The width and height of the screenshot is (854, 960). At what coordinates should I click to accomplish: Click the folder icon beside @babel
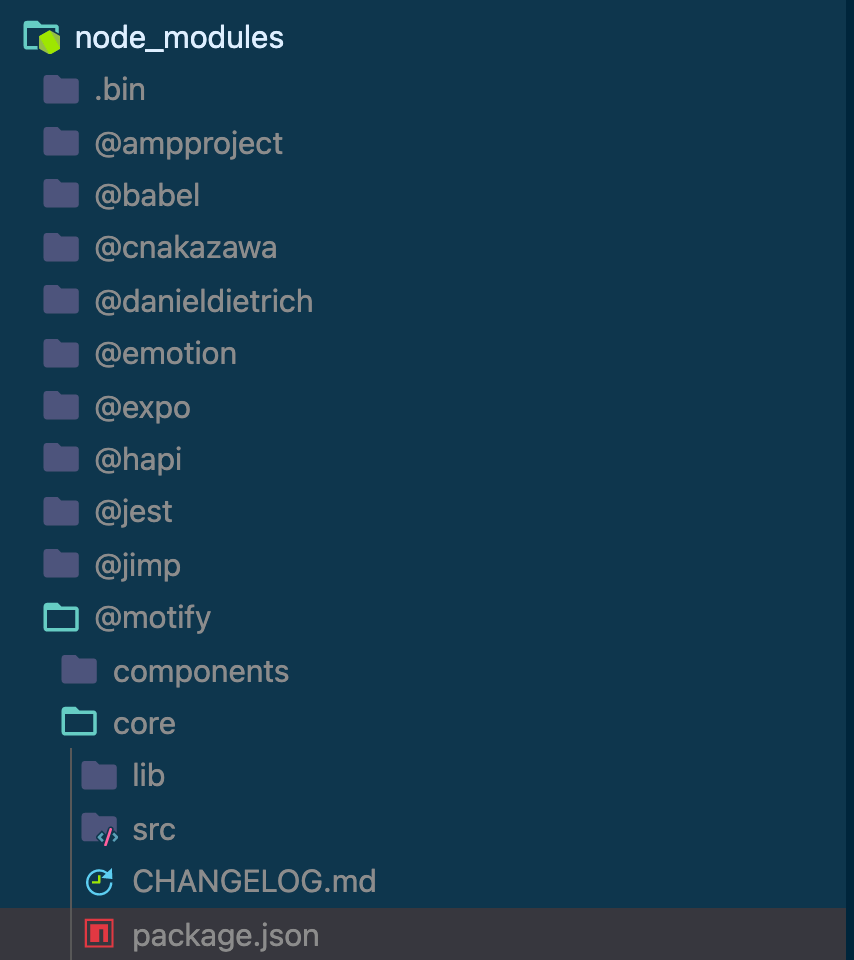(x=60, y=194)
